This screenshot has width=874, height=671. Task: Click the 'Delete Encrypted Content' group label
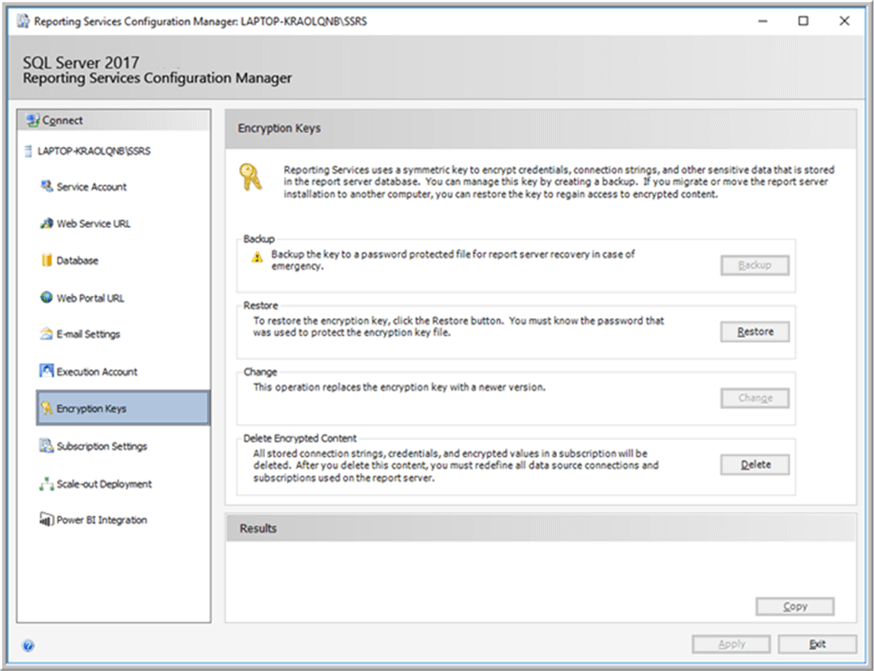pyautogui.click(x=300, y=438)
